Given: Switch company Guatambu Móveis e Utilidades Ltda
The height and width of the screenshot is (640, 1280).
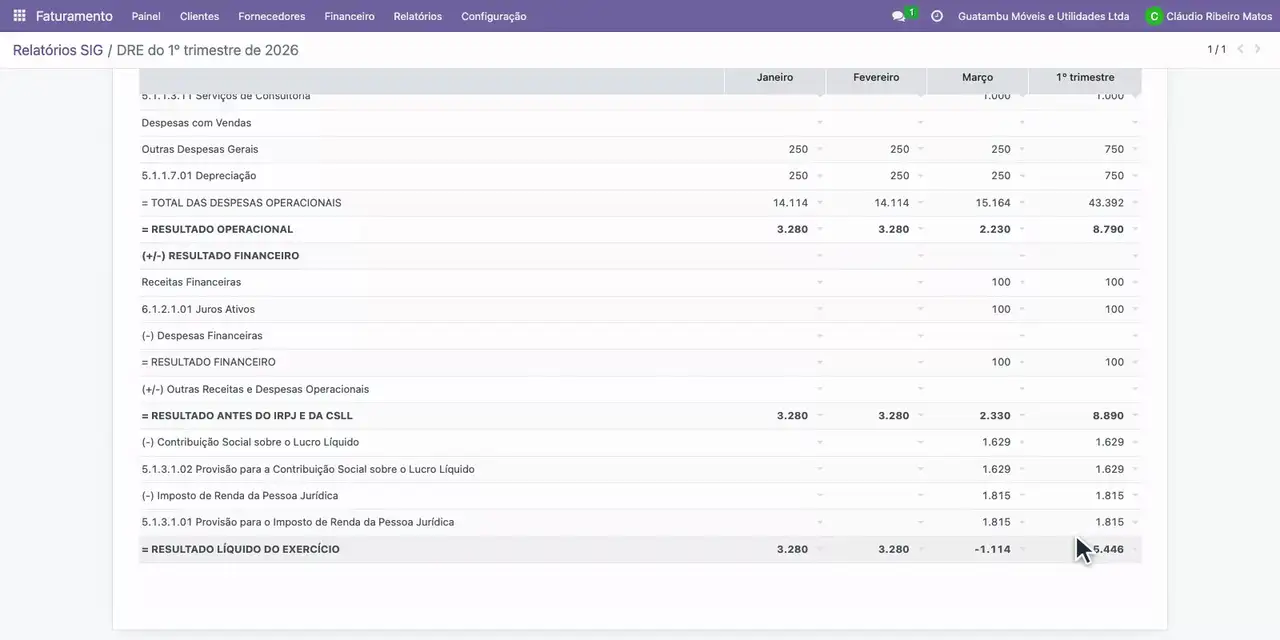Looking at the screenshot, I should pyautogui.click(x=1043, y=16).
